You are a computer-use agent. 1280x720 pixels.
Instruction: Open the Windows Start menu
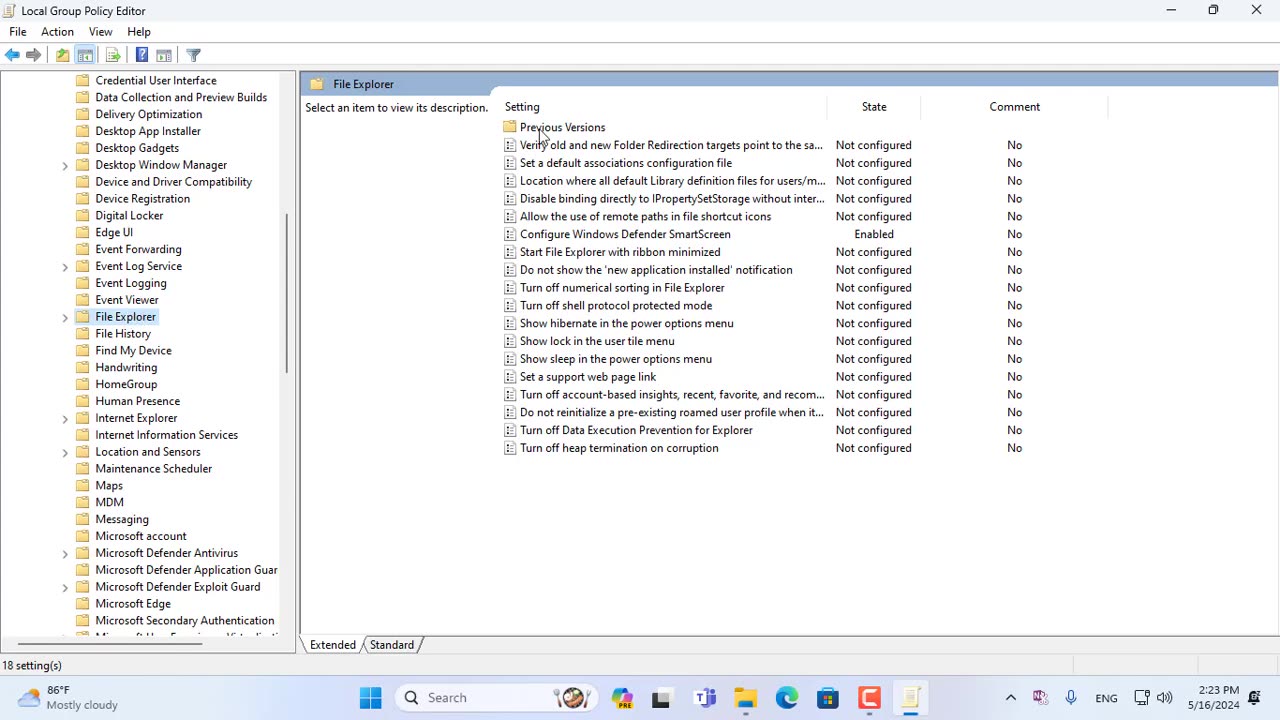[370, 698]
